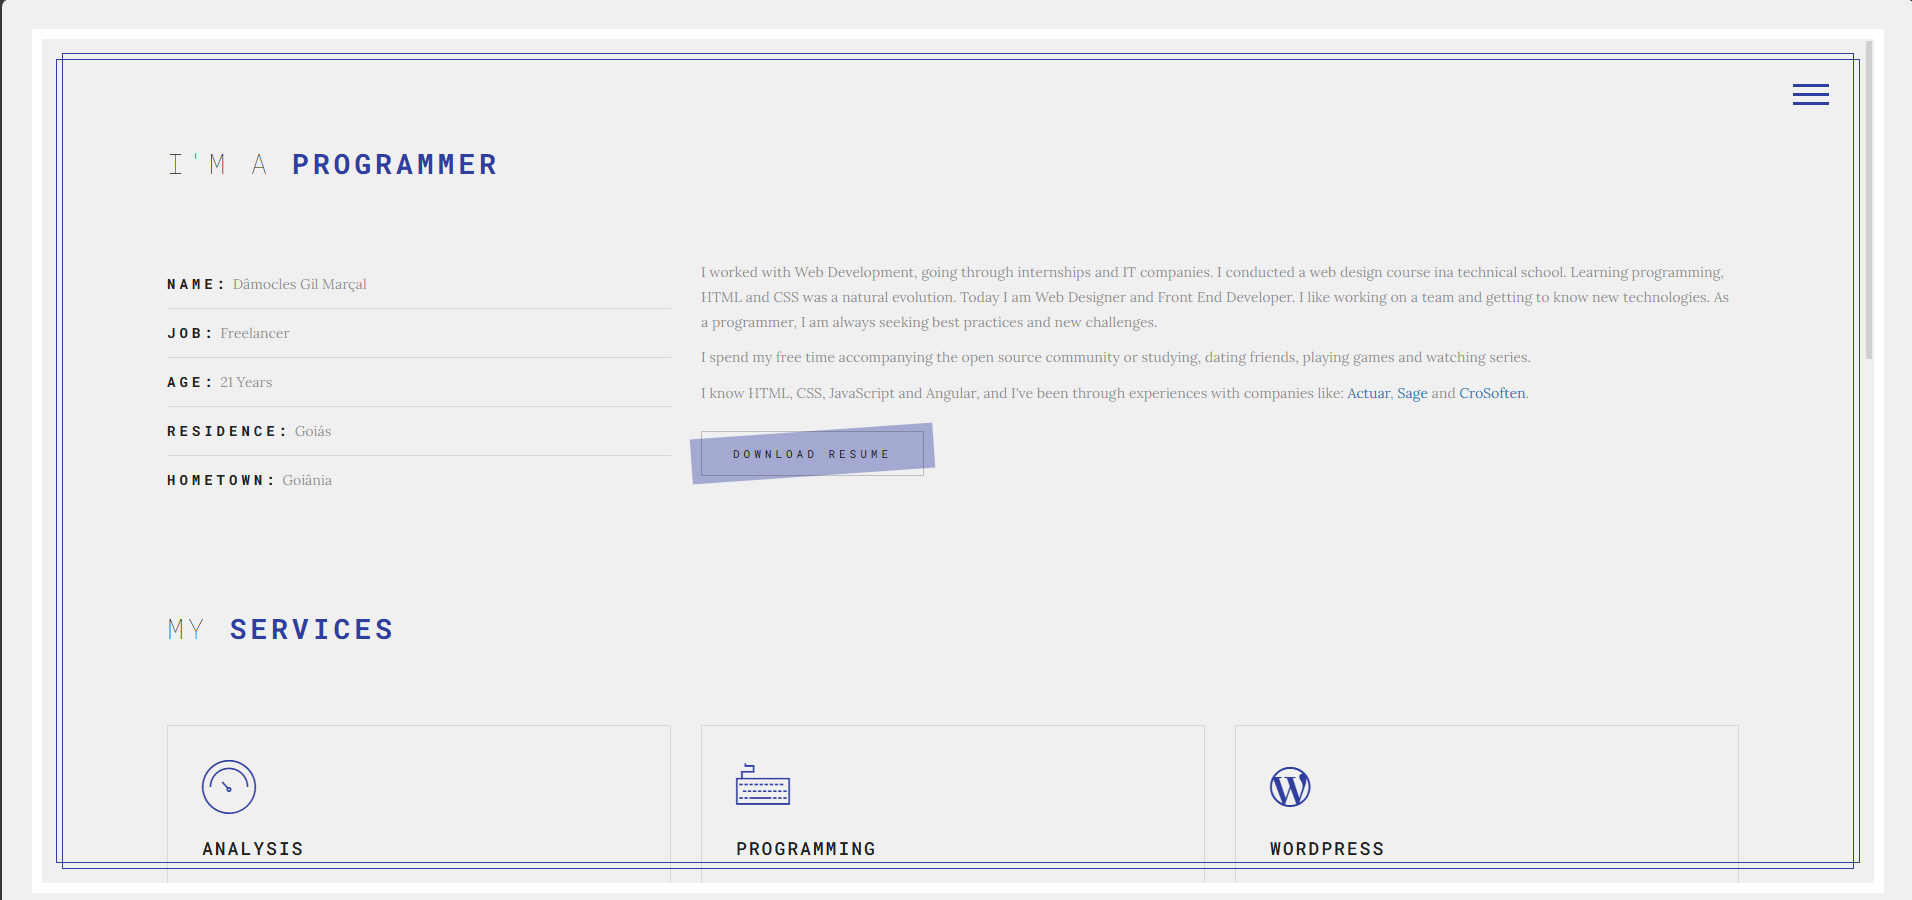The image size is (1912, 900).
Task: Select the PROGRAMMING service title
Action: [x=806, y=849]
